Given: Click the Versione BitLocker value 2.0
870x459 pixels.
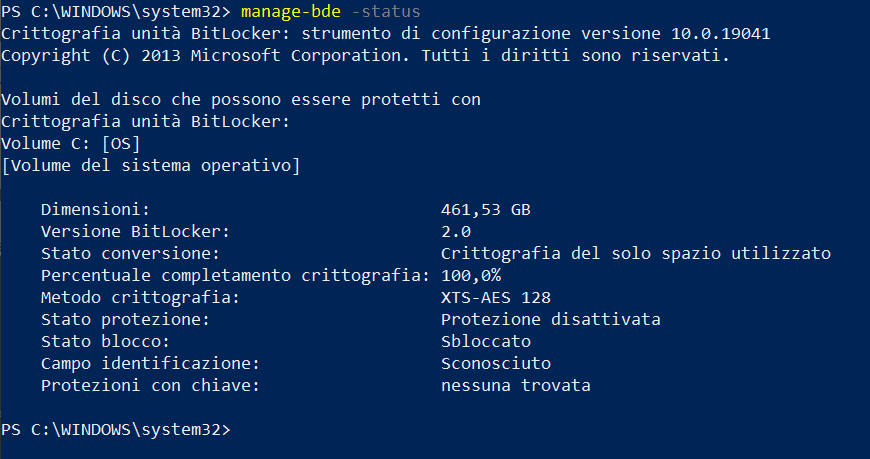Looking at the screenshot, I should pos(455,231).
